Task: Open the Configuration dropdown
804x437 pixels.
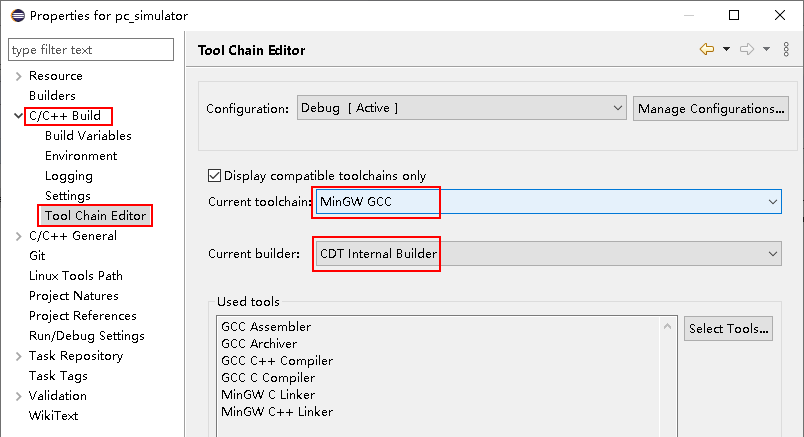Action: point(461,108)
